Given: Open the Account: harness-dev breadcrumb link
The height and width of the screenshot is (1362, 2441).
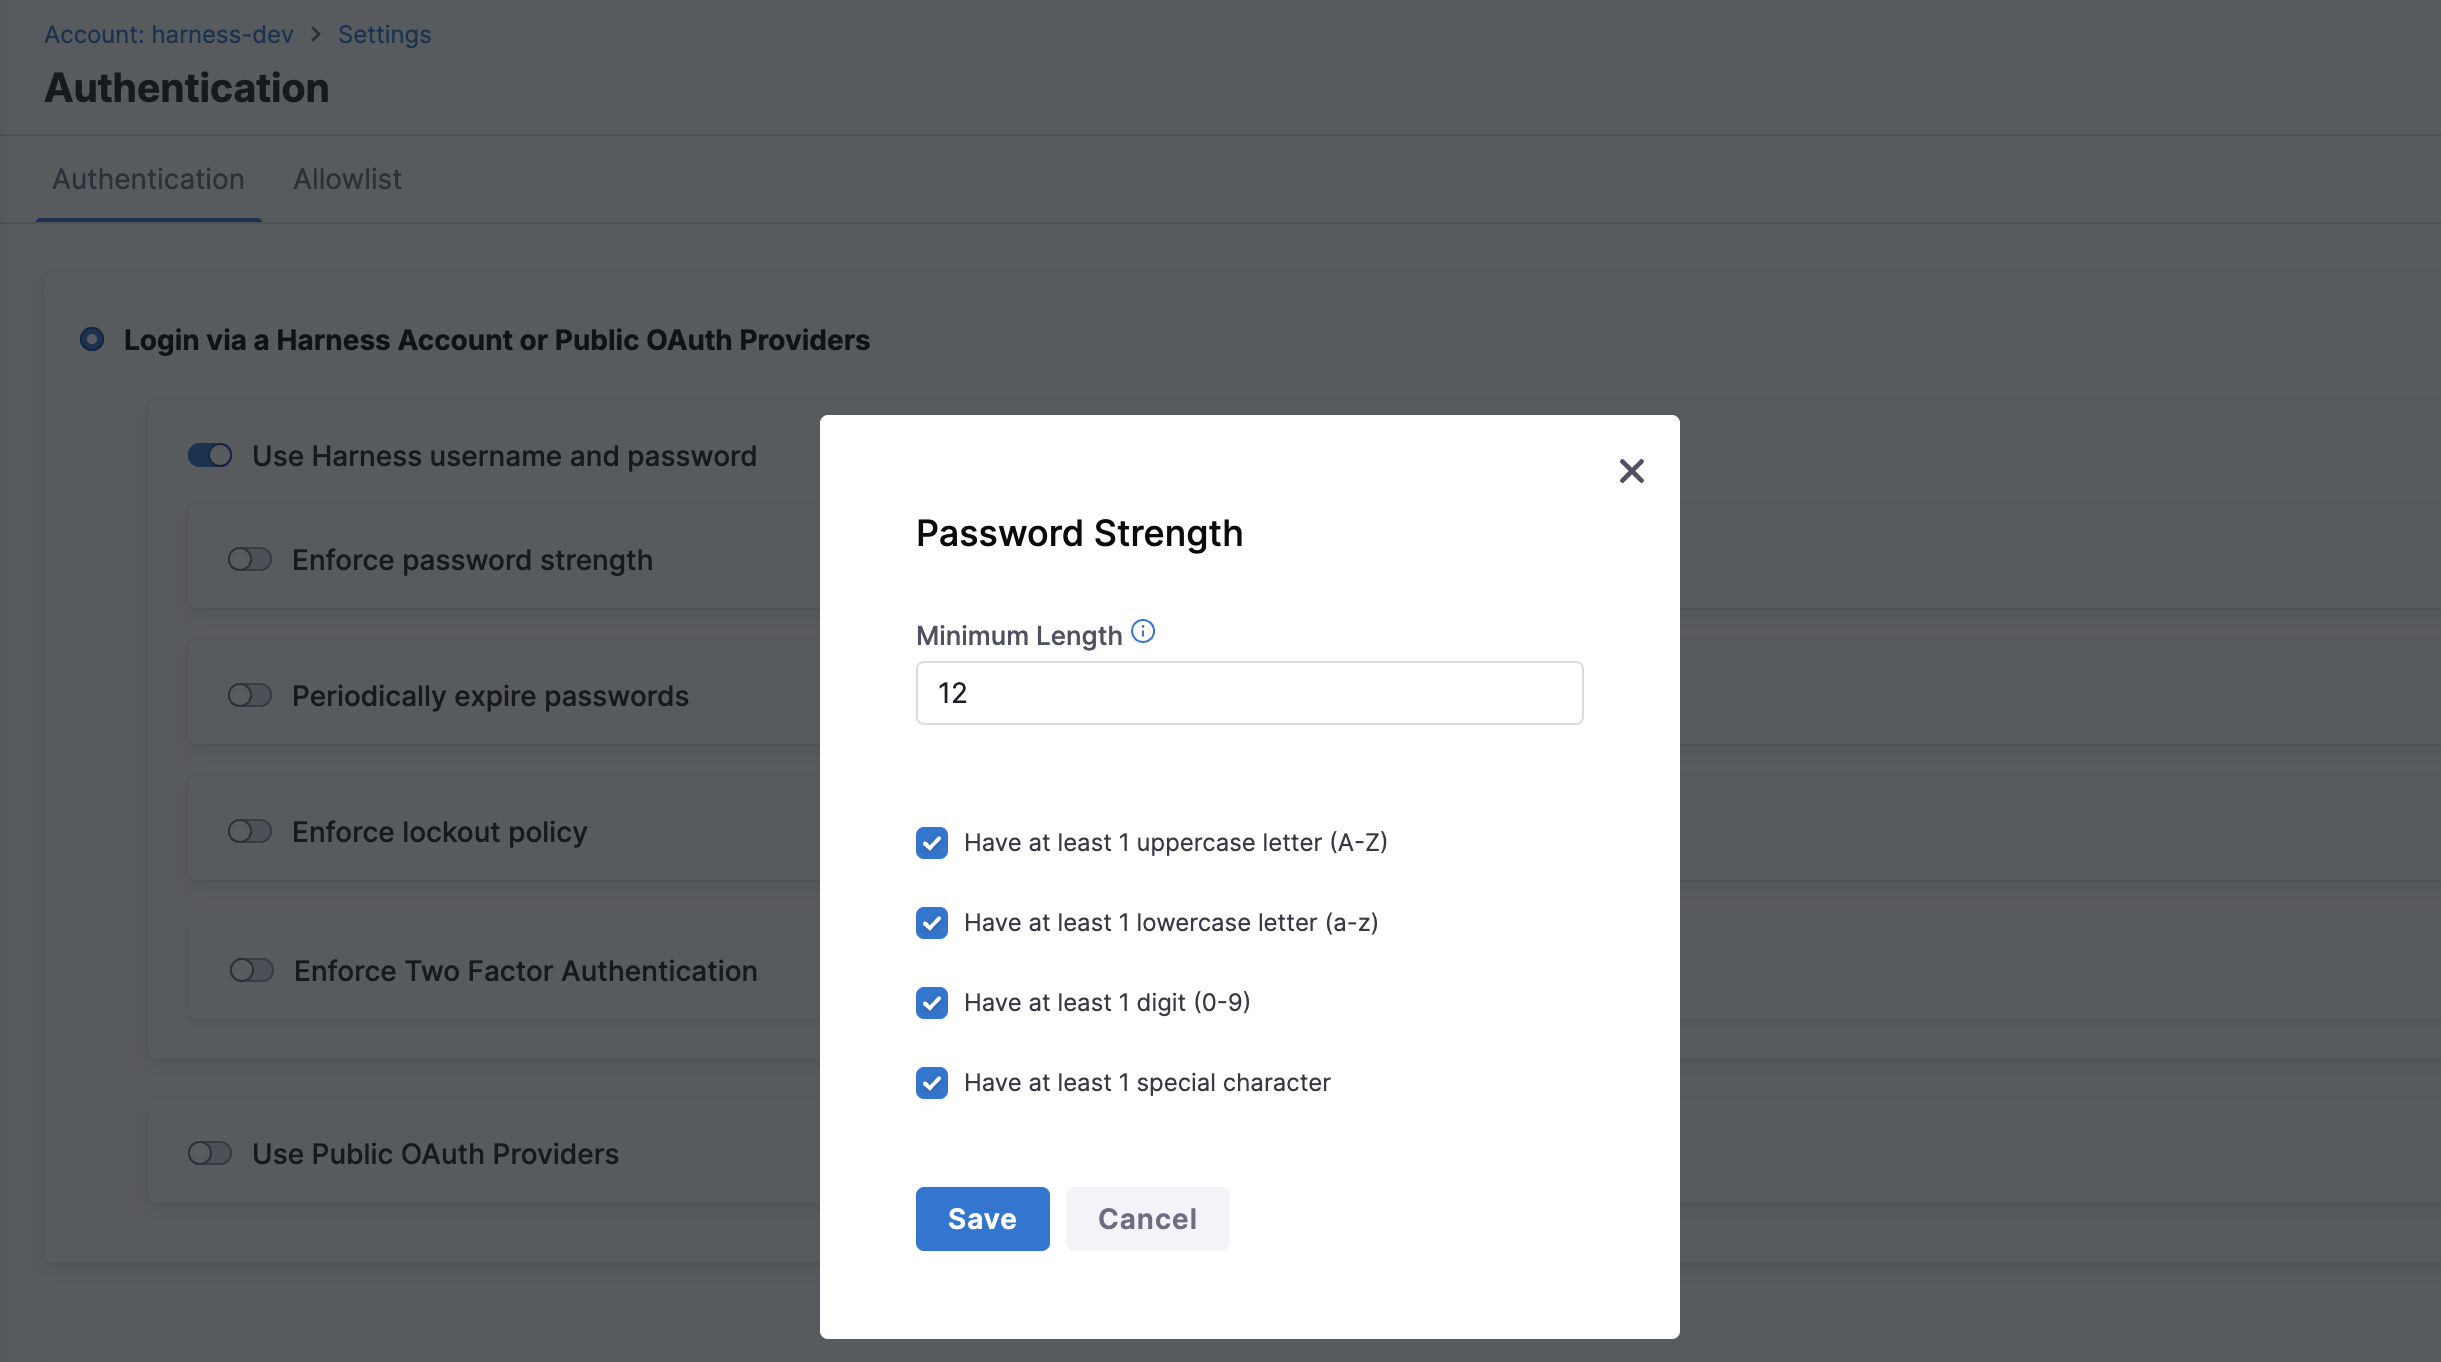Looking at the screenshot, I should point(168,35).
